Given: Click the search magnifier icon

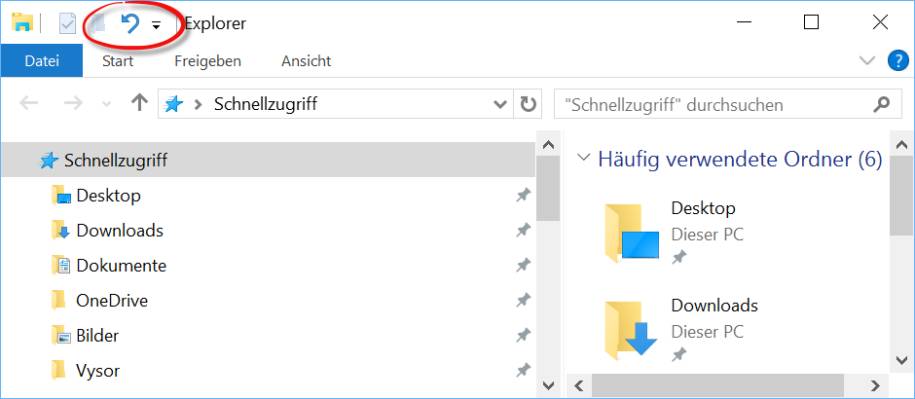Looking at the screenshot, I should point(882,104).
